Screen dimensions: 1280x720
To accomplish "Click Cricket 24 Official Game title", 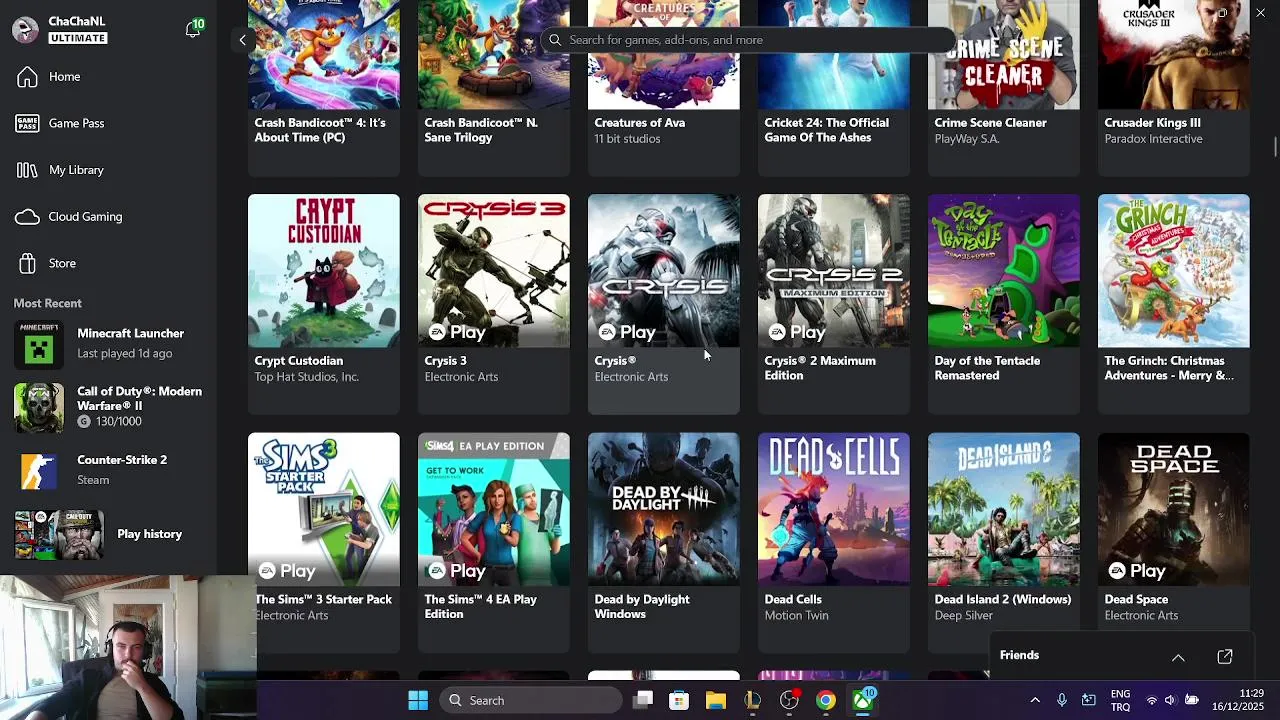I will pos(827,130).
